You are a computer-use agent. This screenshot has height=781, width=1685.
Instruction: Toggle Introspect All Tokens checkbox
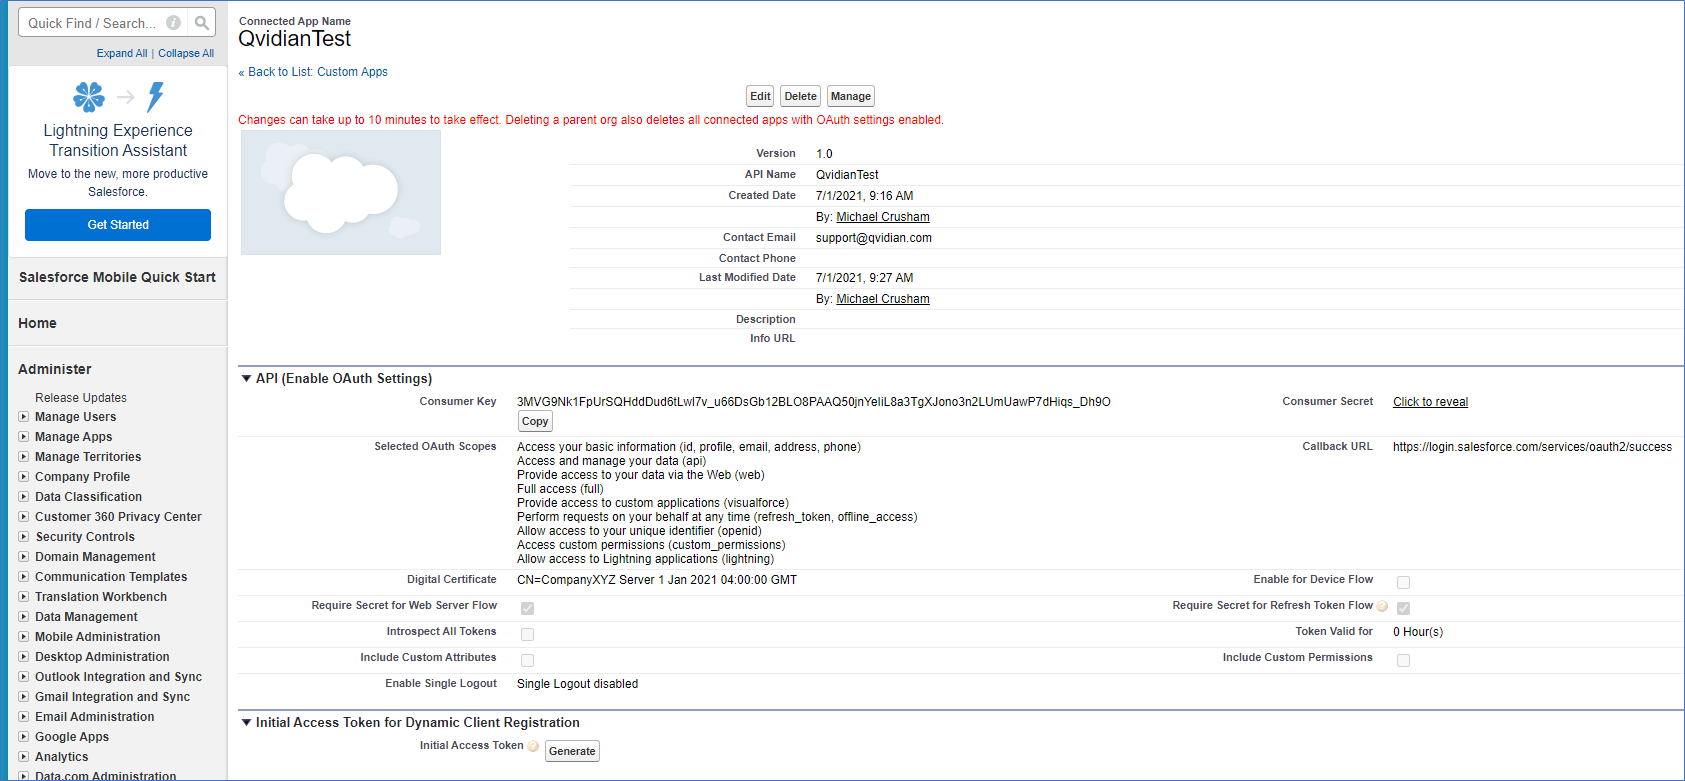pos(527,634)
